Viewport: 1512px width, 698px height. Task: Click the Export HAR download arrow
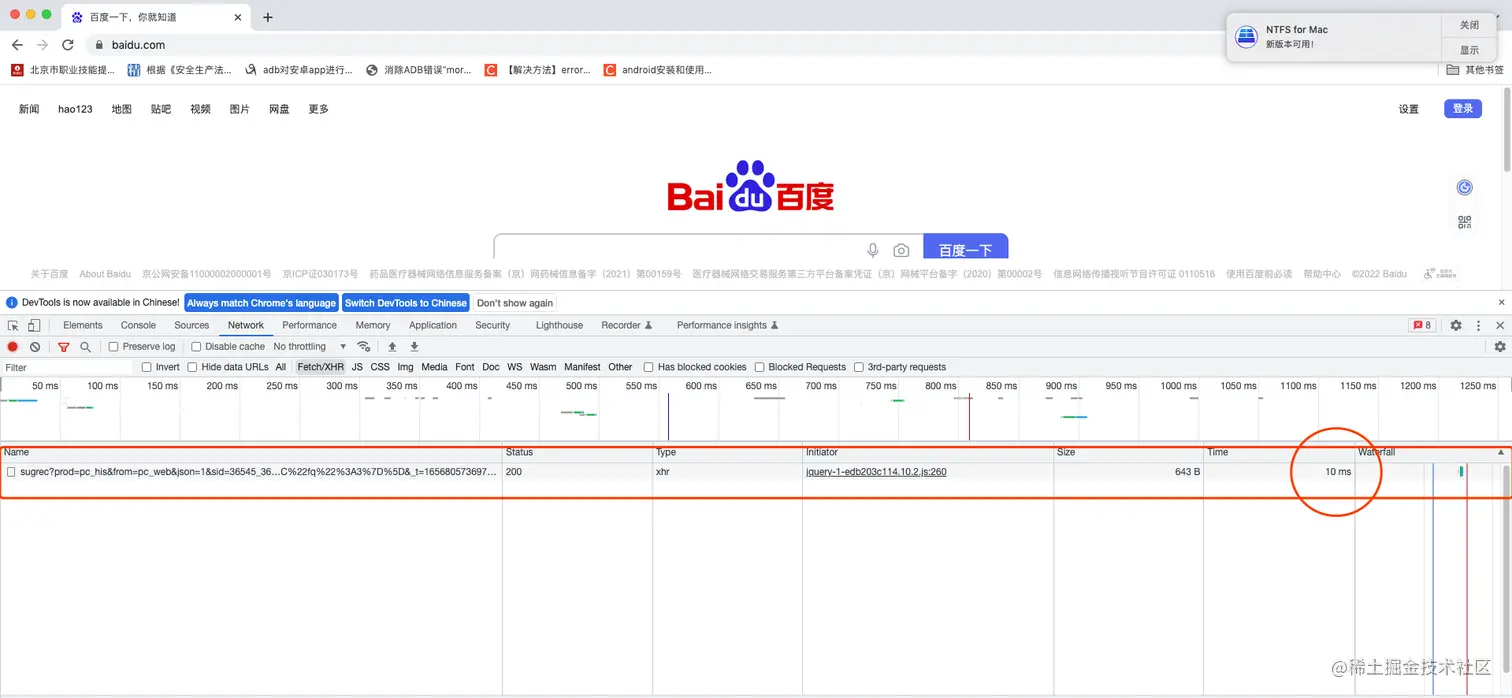tap(414, 347)
